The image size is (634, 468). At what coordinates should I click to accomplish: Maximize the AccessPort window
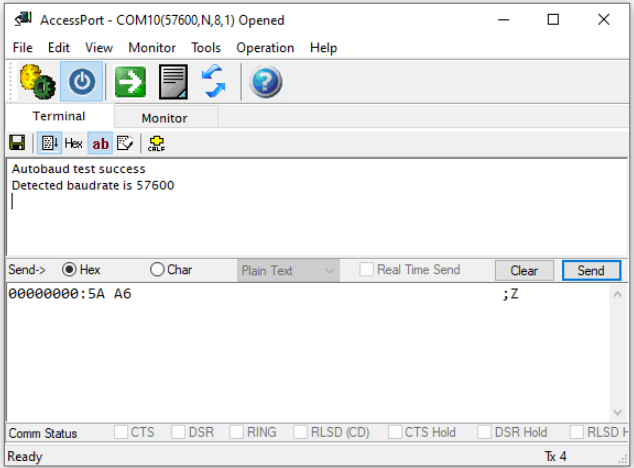(x=553, y=19)
